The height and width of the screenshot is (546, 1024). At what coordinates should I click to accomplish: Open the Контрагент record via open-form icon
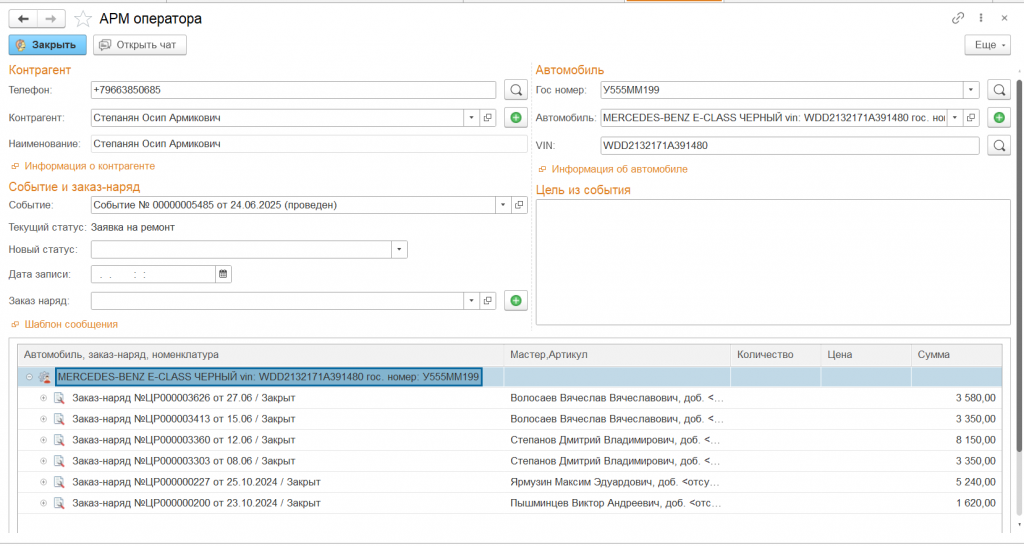point(488,118)
